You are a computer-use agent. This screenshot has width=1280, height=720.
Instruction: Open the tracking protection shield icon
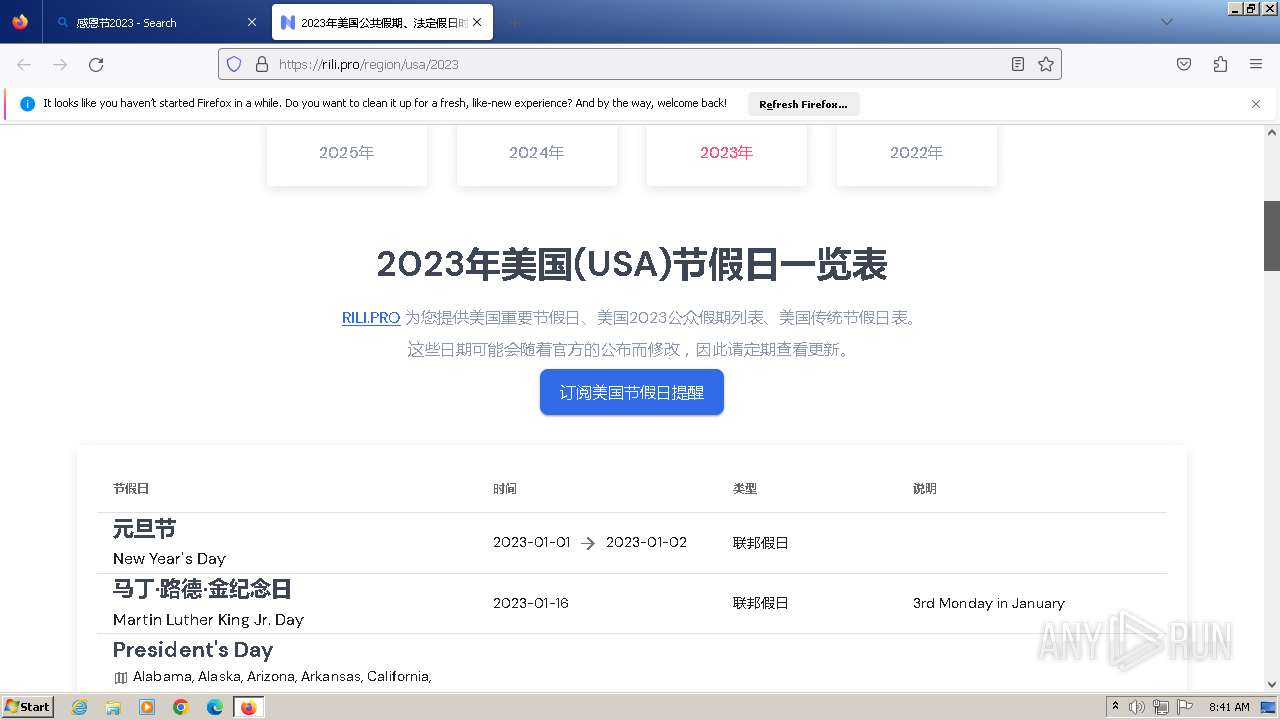(x=234, y=64)
